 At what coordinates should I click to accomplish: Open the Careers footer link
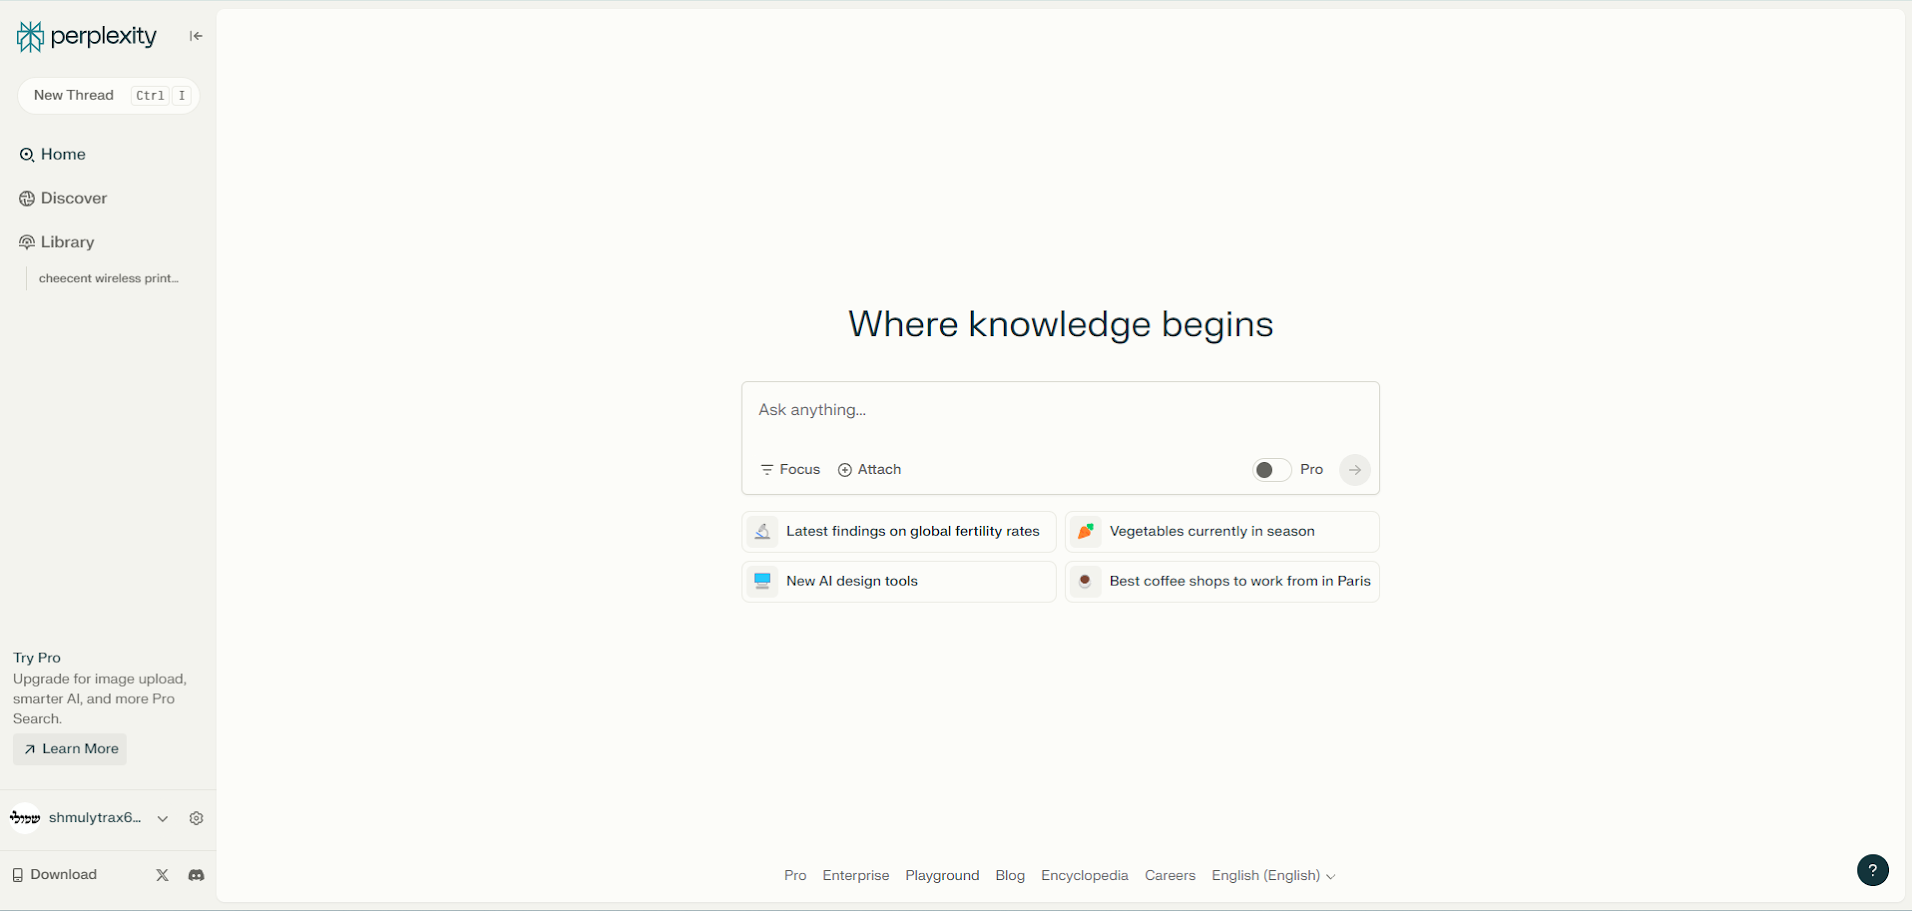pyautogui.click(x=1170, y=876)
